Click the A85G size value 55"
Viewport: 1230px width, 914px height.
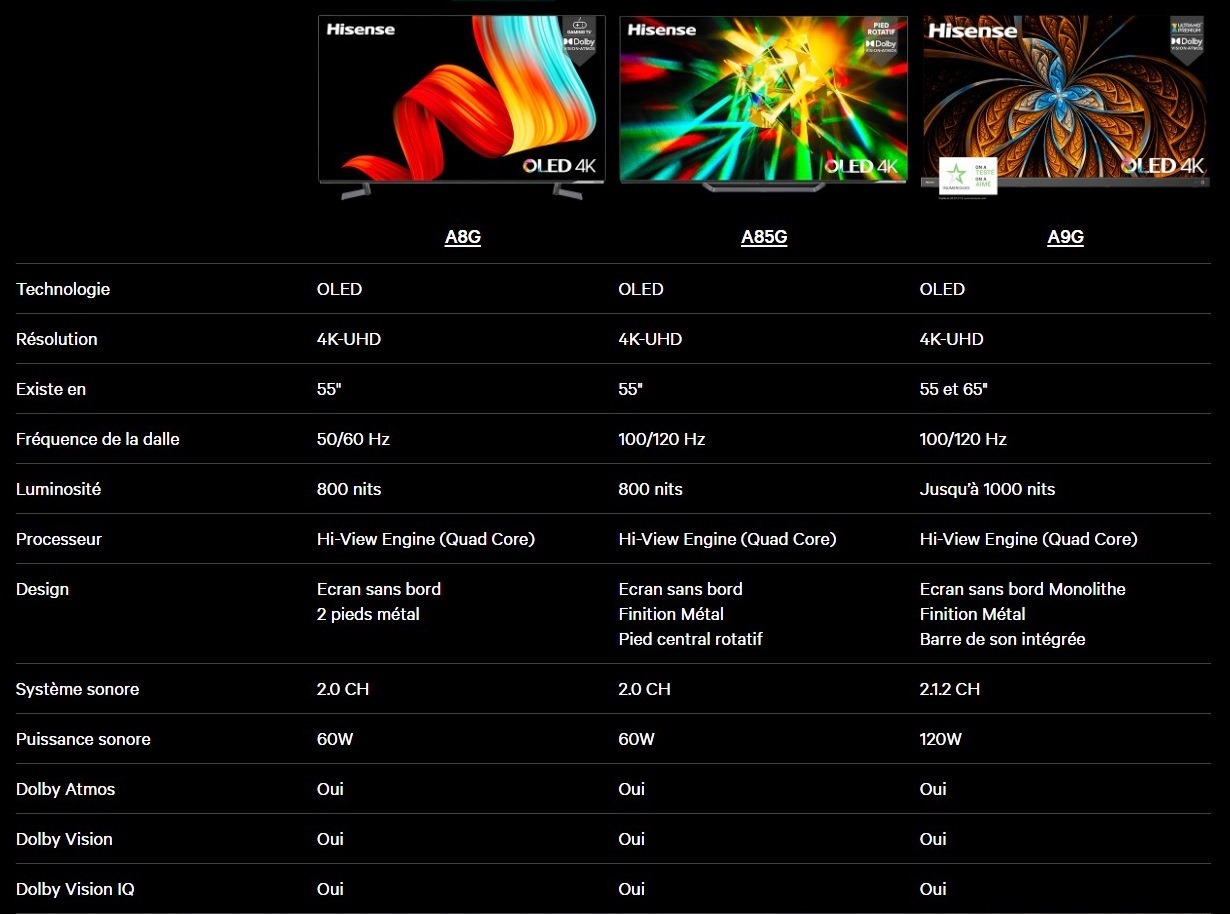pos(630,389)
